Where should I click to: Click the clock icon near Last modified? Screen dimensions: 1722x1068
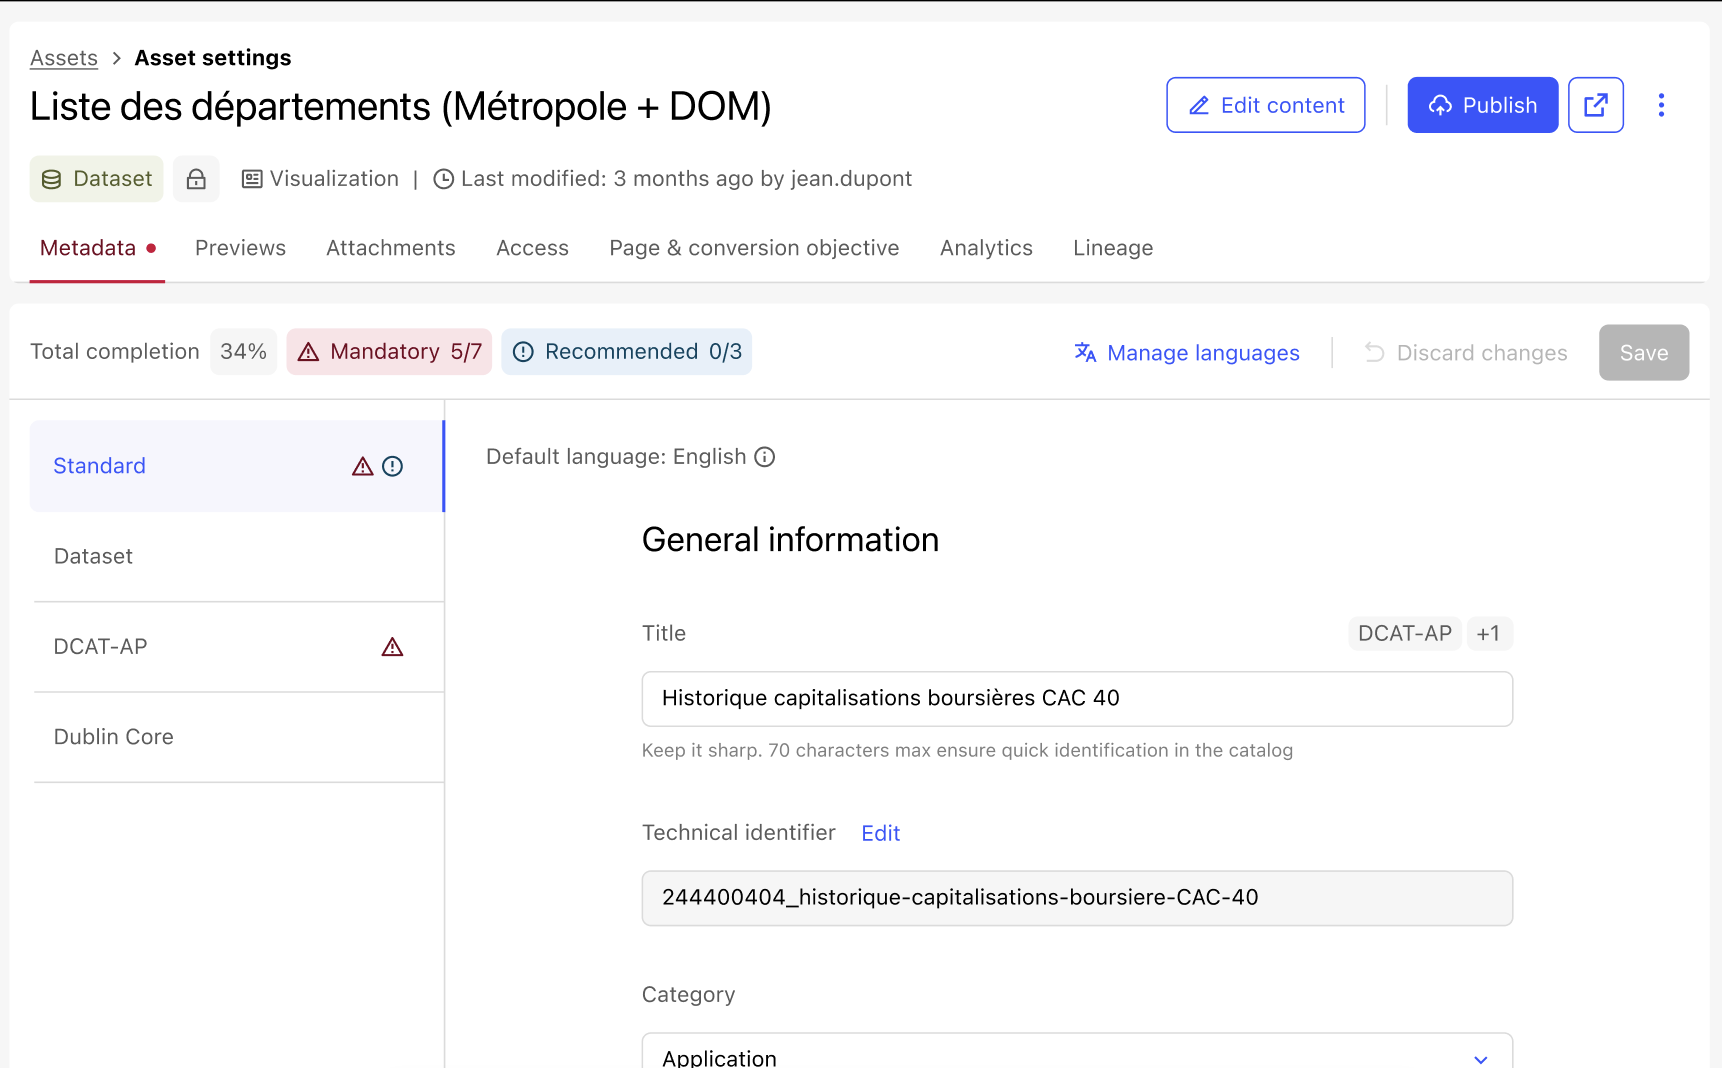tap(443, 179)
